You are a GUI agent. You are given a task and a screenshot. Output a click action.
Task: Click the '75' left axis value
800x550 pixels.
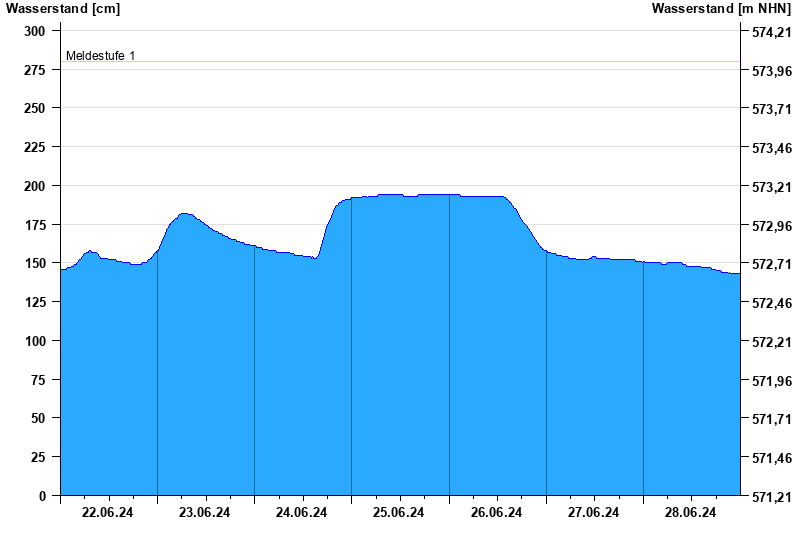[x=38, y=380]
